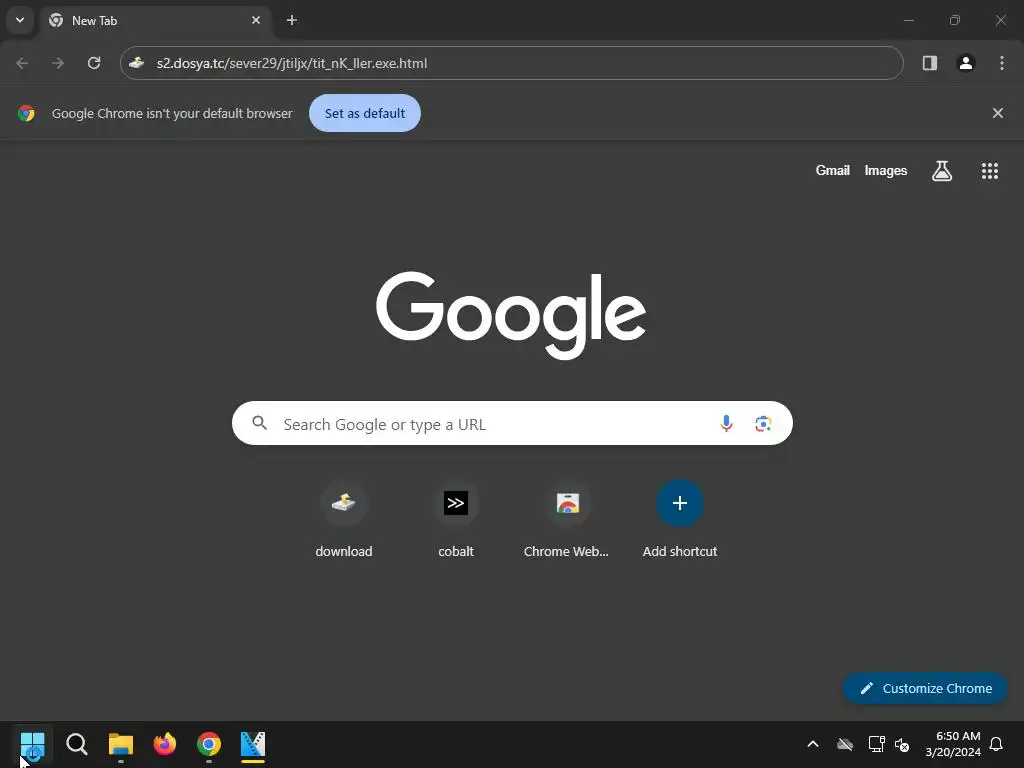The width and height of the screenshot is (1024, 768).
Task: Close the New Tab tab
Action: [256, 20]
